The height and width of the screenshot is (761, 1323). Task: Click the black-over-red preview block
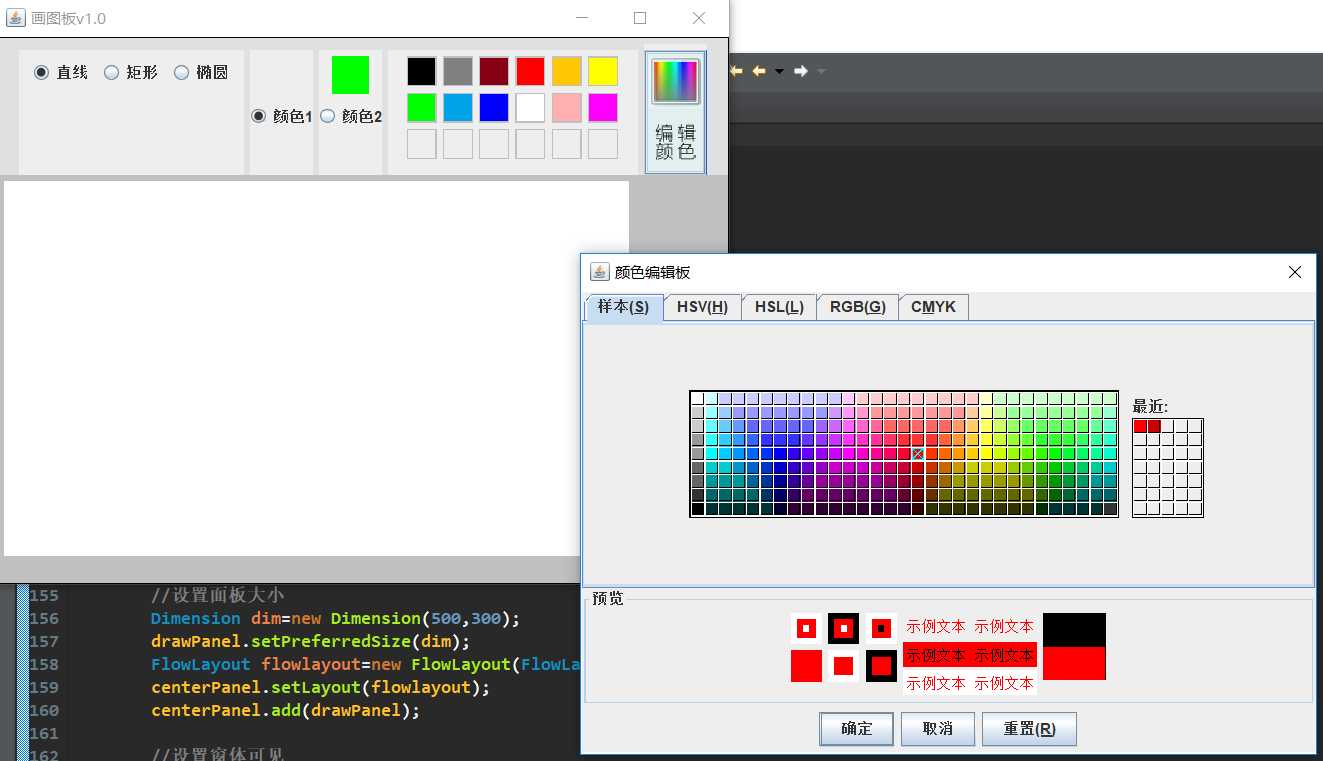pyautogui.click(x=1074, y=646)
